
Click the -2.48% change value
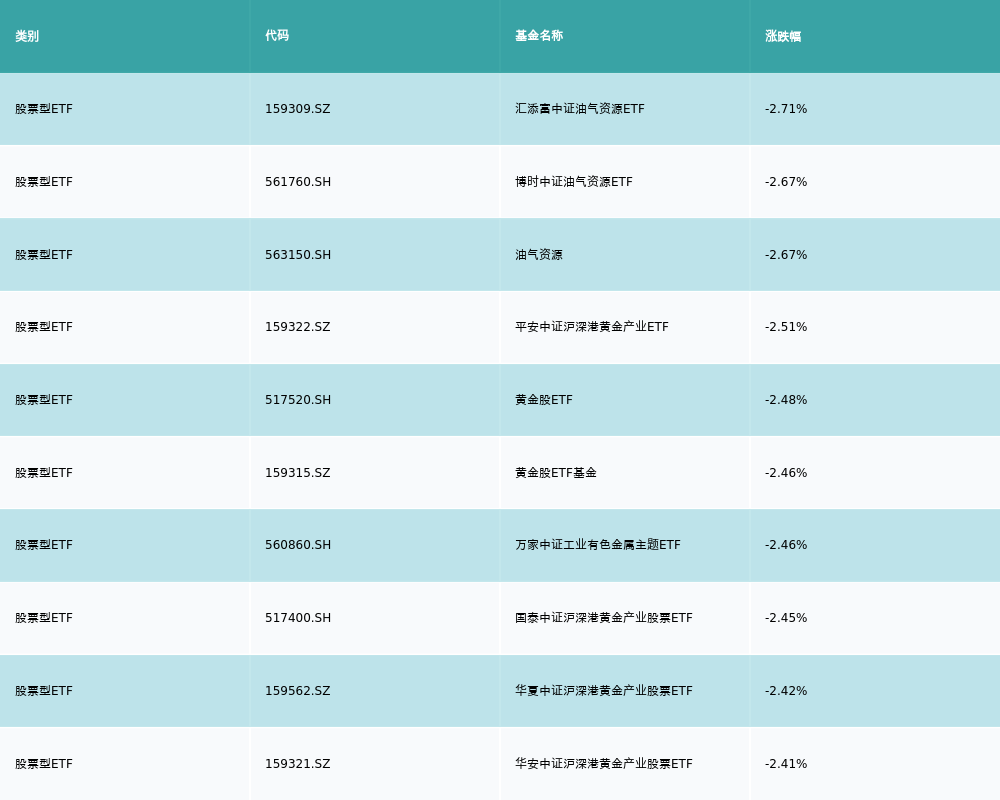coord(786,400)
